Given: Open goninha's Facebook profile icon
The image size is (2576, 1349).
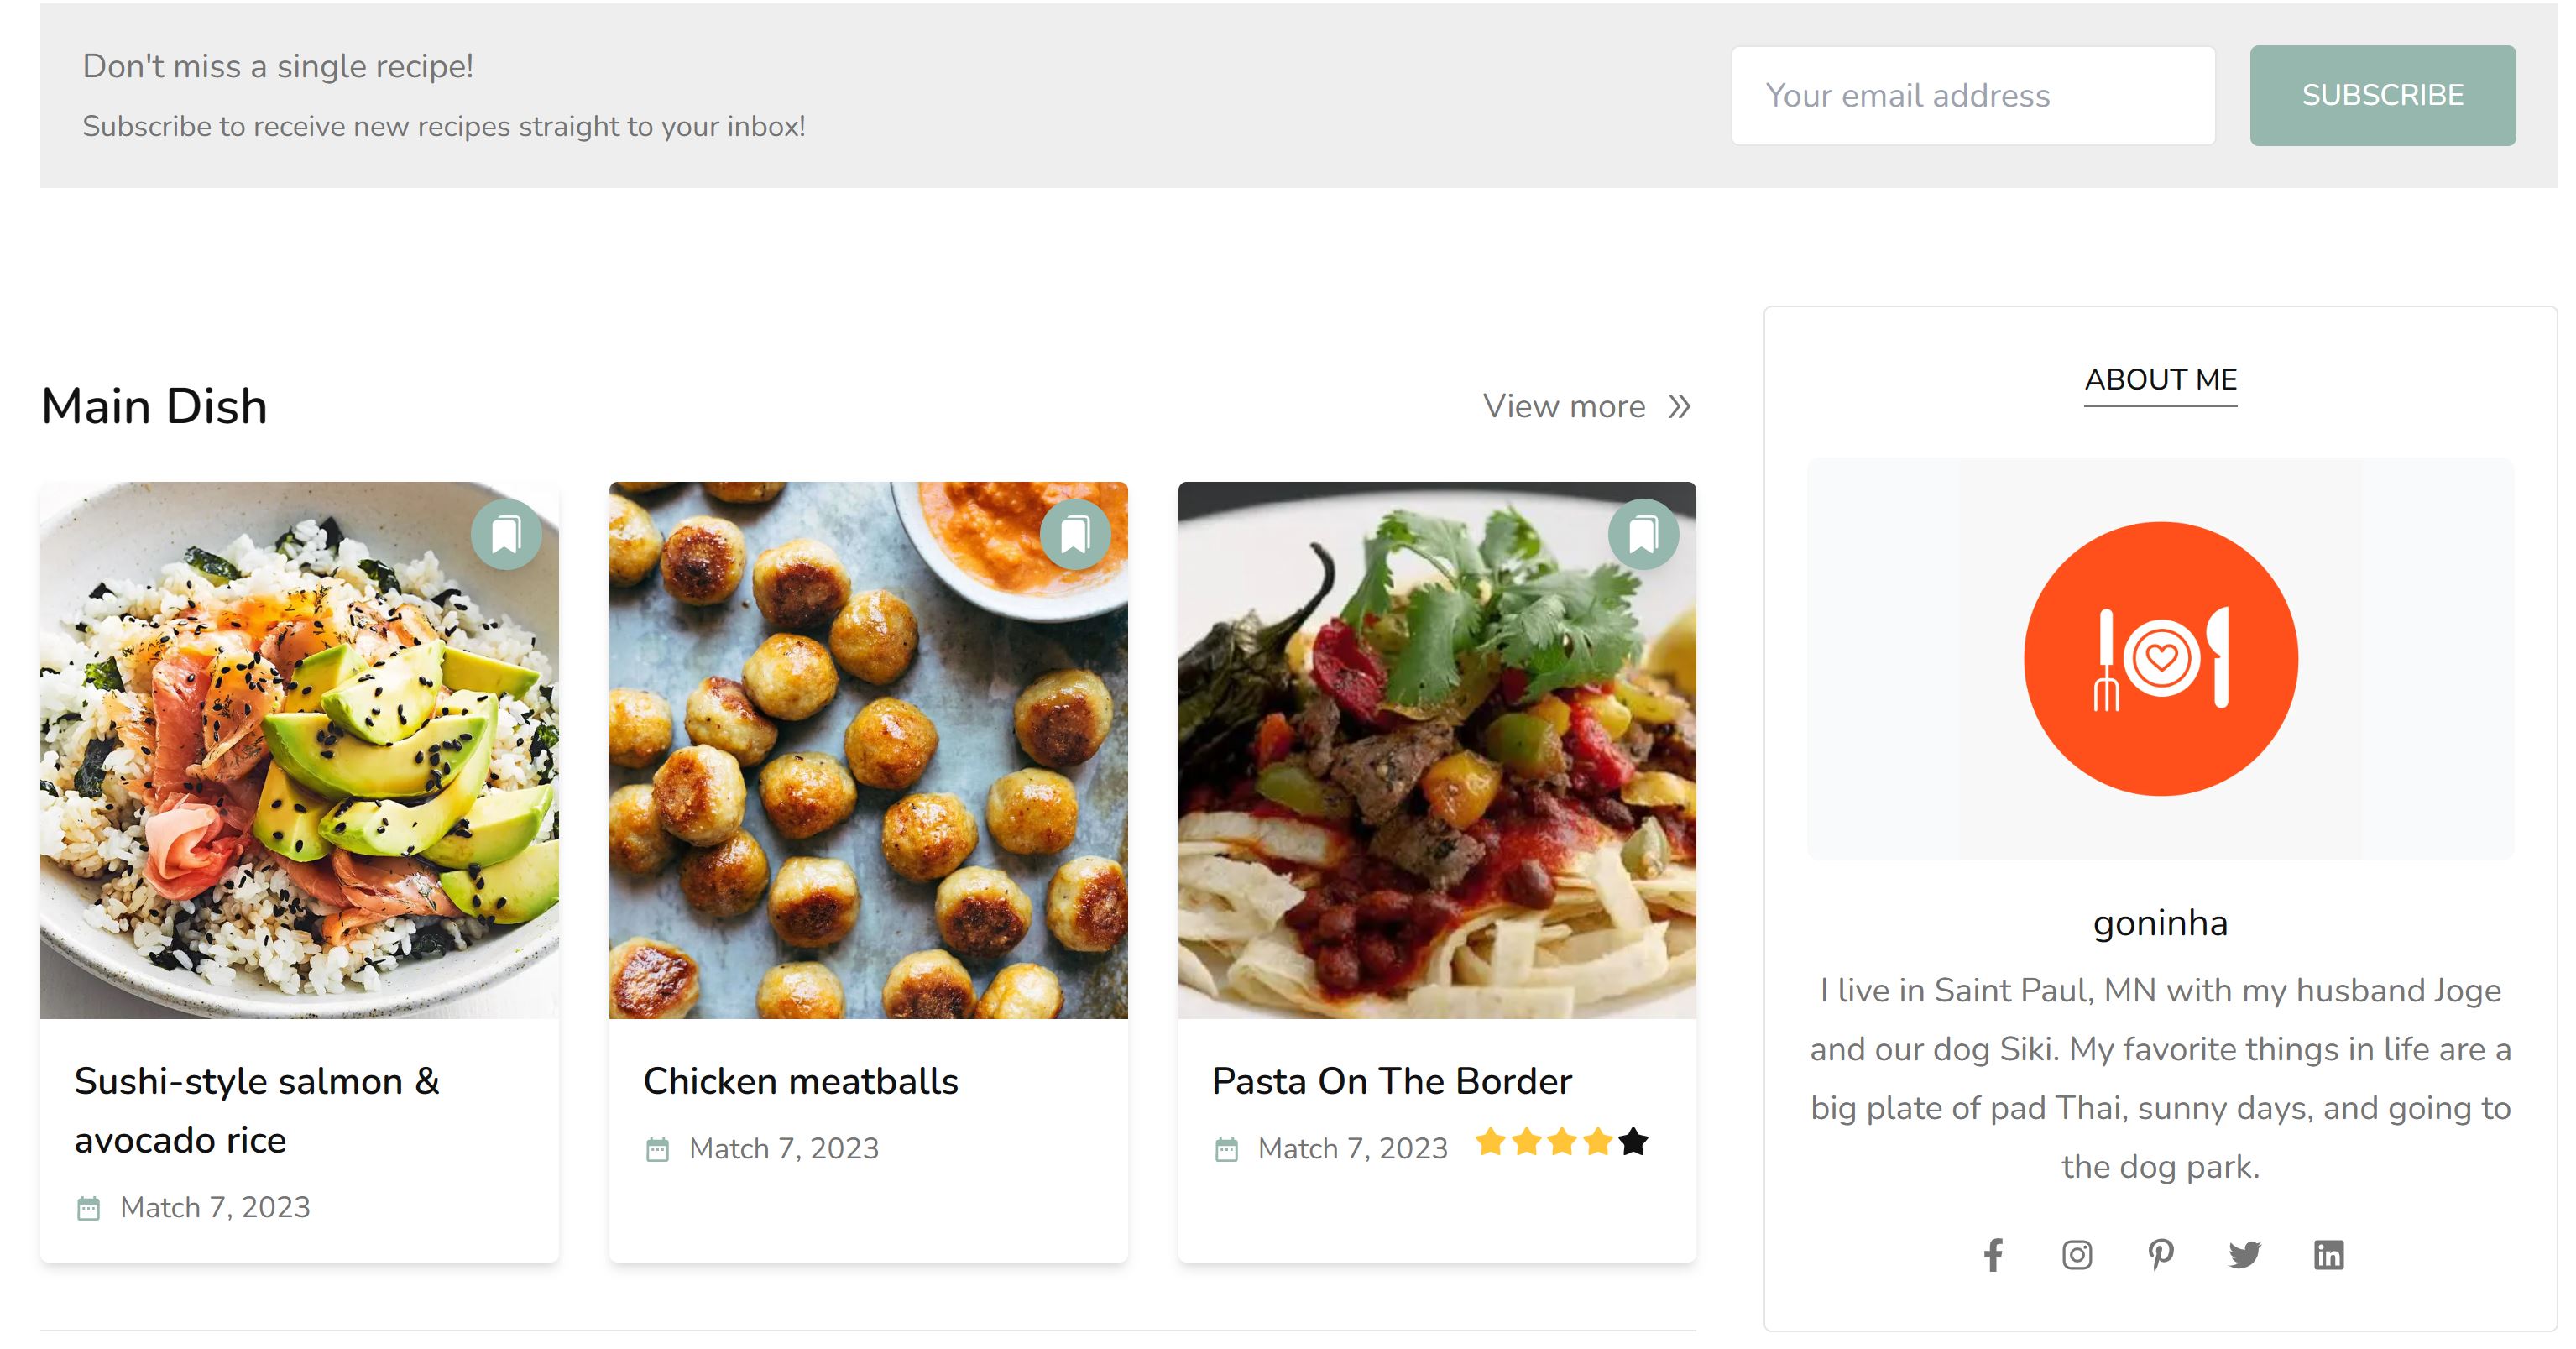Looking at the screenshot, I should (x=1993, y=1254).
